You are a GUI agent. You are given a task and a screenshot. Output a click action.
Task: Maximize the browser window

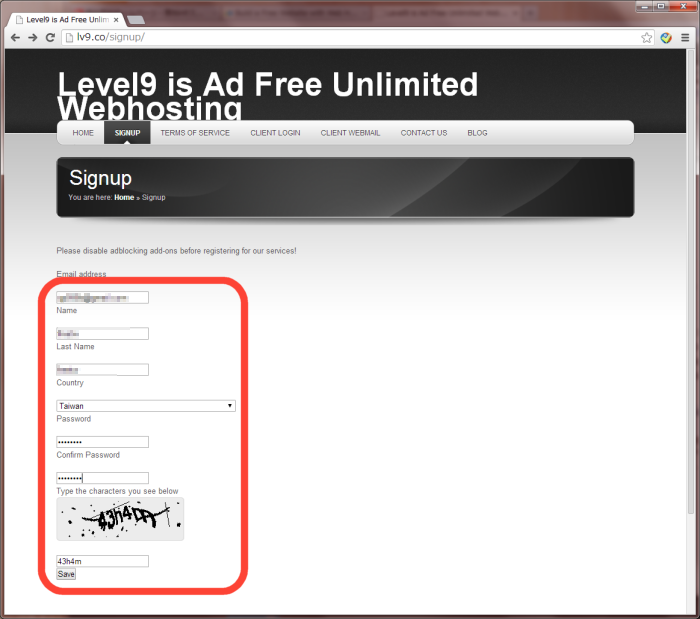(x=661, y=6)
